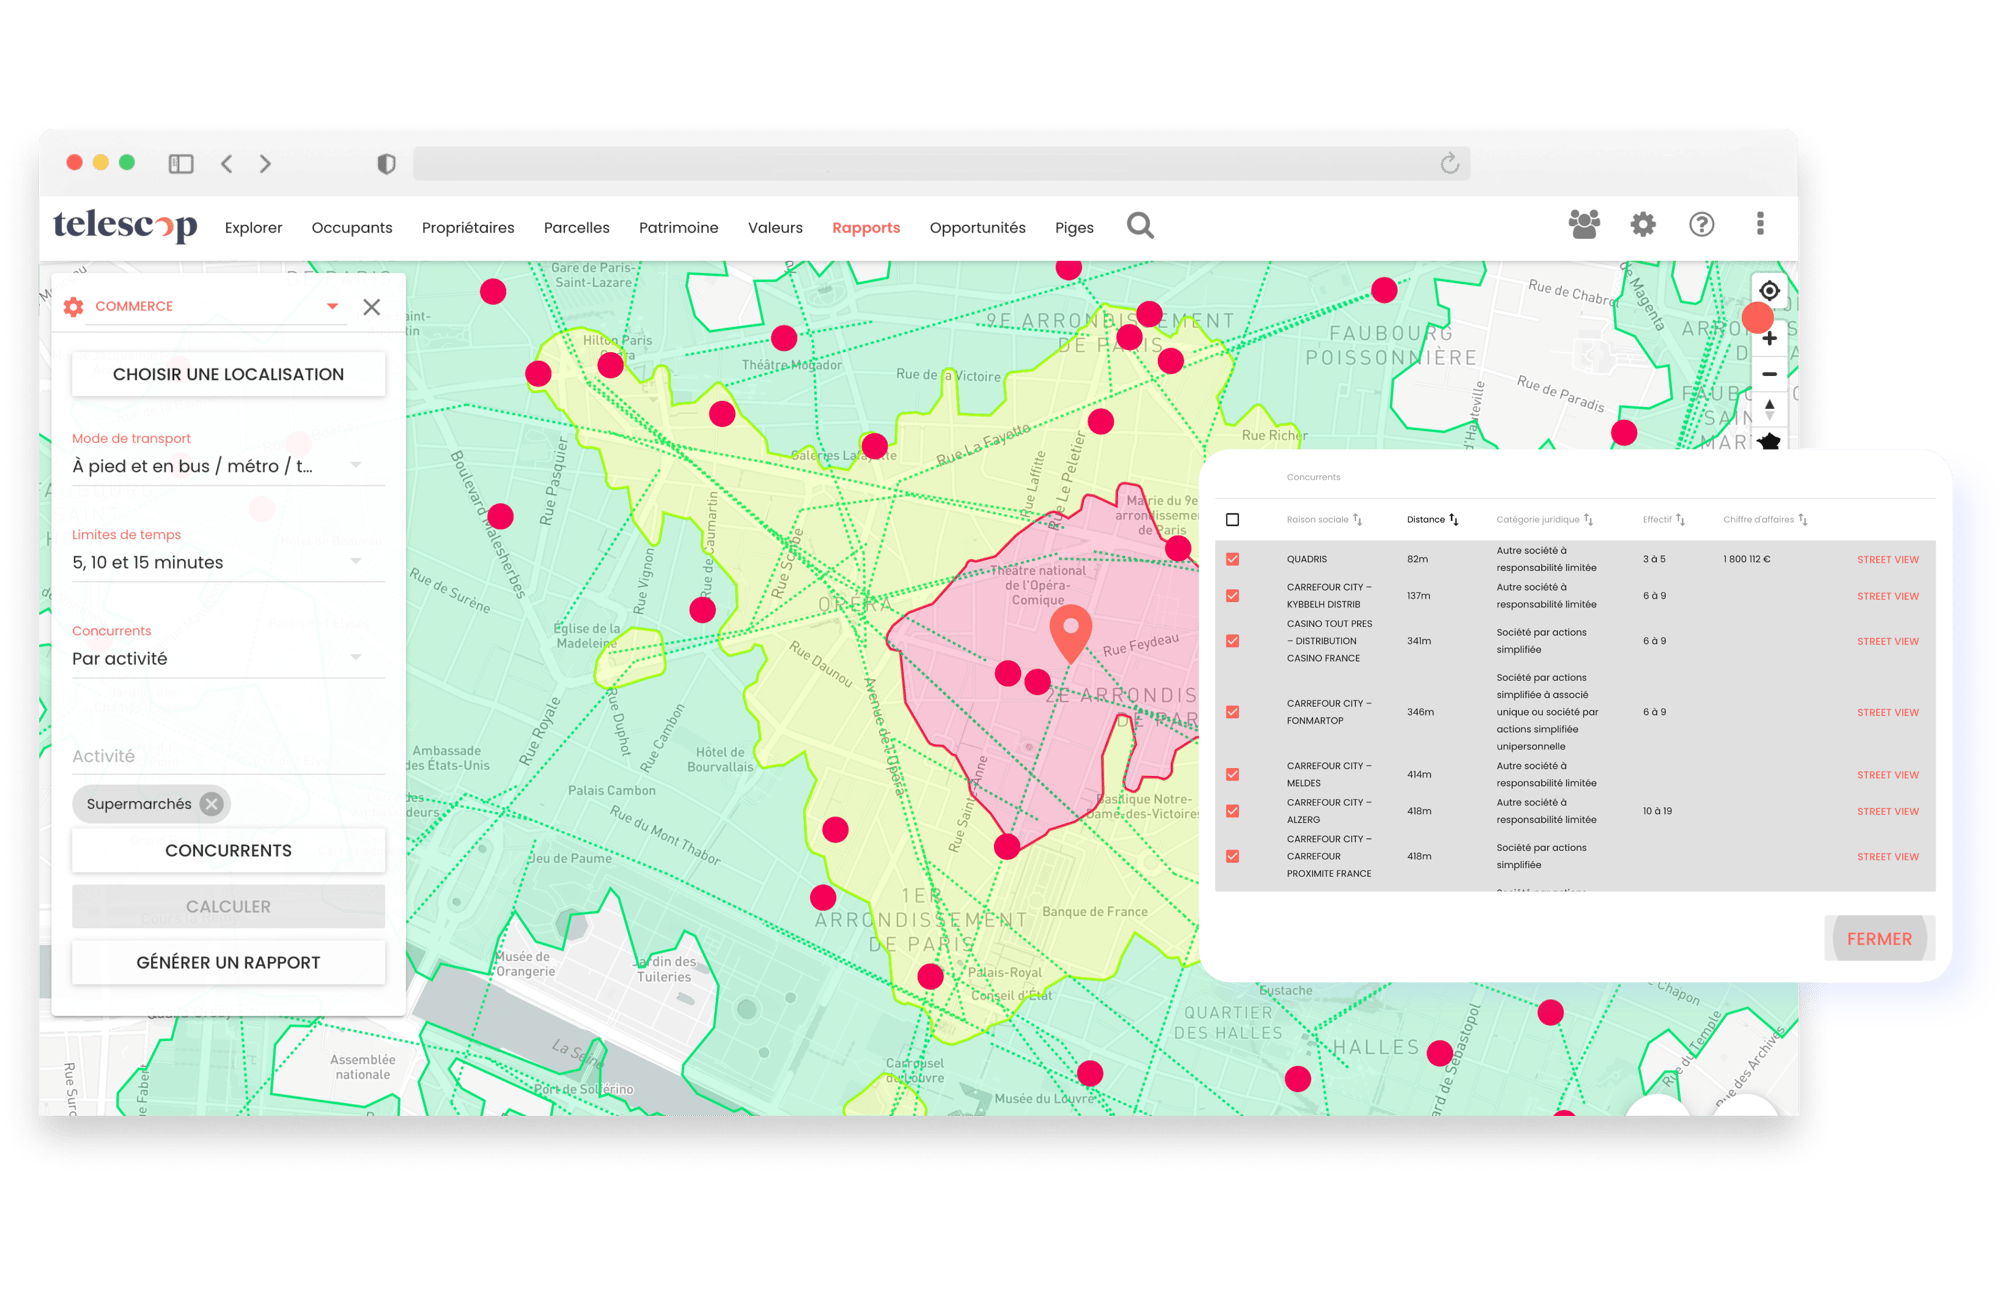Click the France outline map icon
Screen dimensions: 2000x1292
1769,440
